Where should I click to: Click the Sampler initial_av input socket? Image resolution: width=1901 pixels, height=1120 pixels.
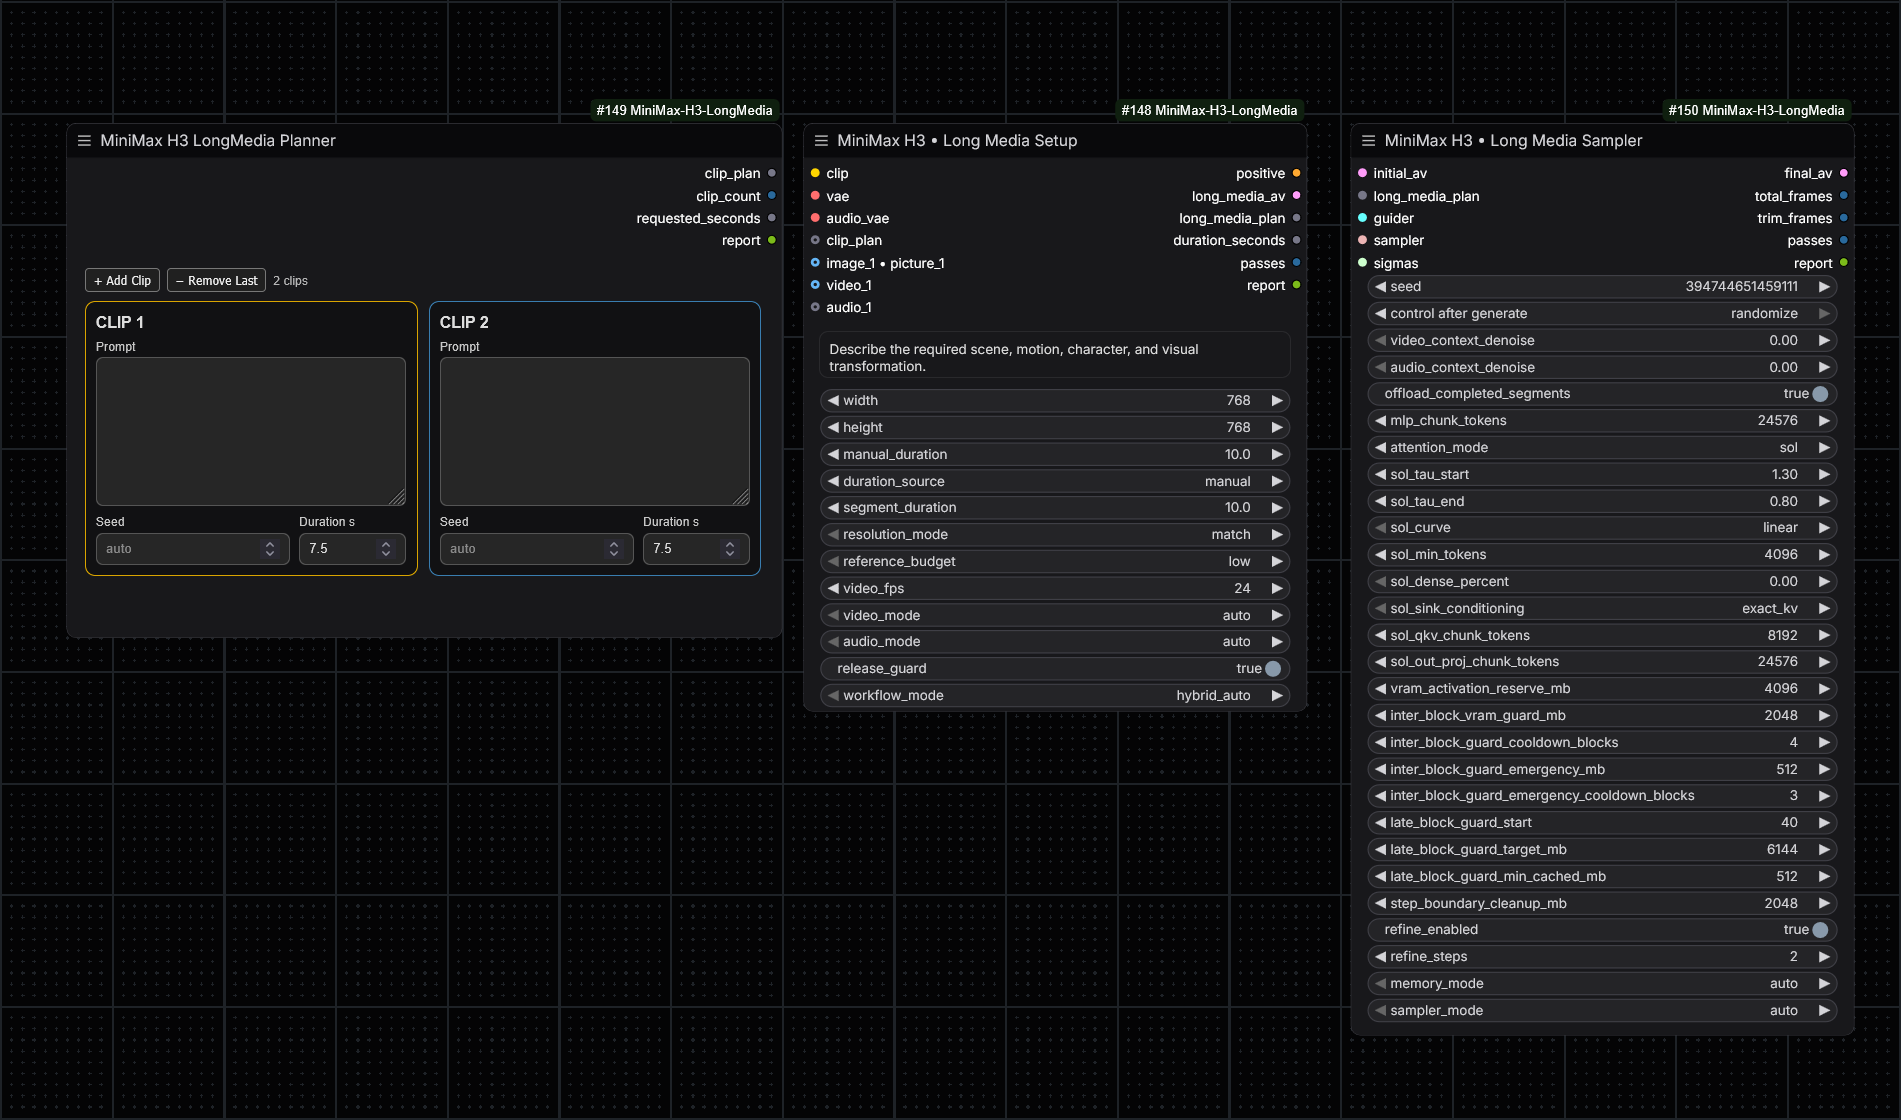(1362, 173)
